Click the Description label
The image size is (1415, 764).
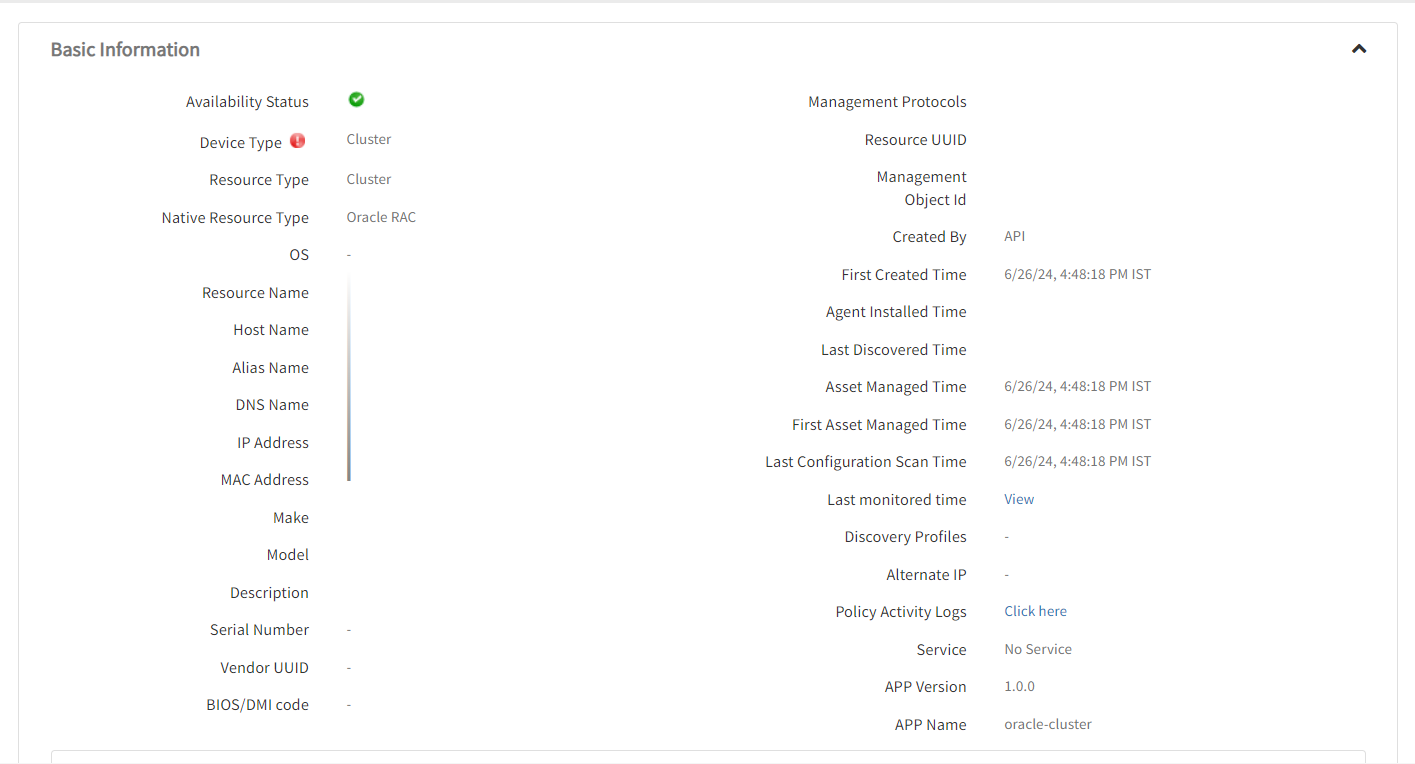(x=269, y=593)
